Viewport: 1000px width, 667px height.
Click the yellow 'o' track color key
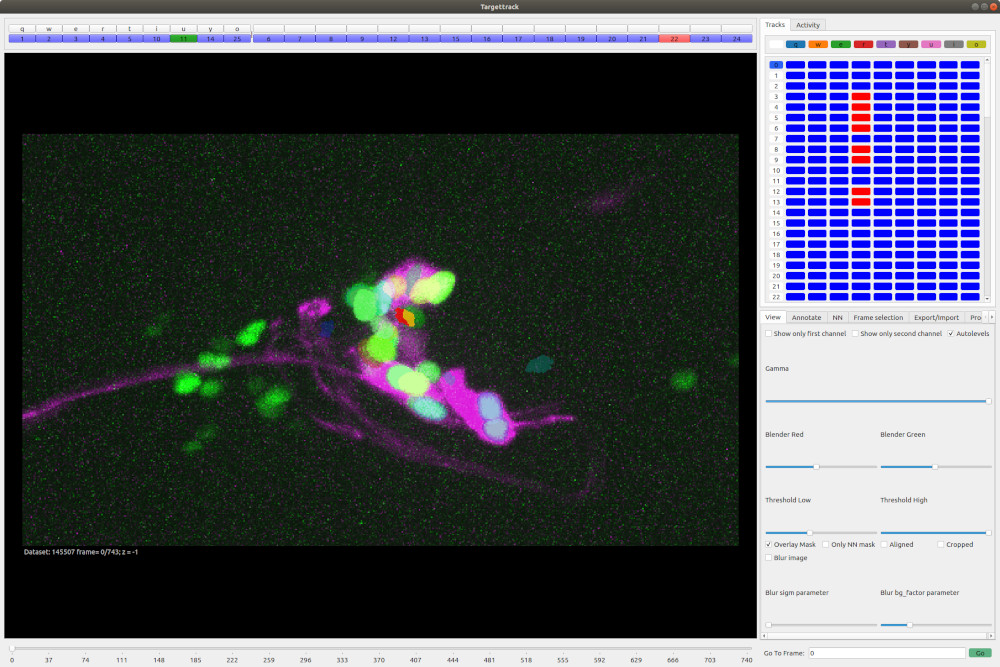tap(975, 44)
